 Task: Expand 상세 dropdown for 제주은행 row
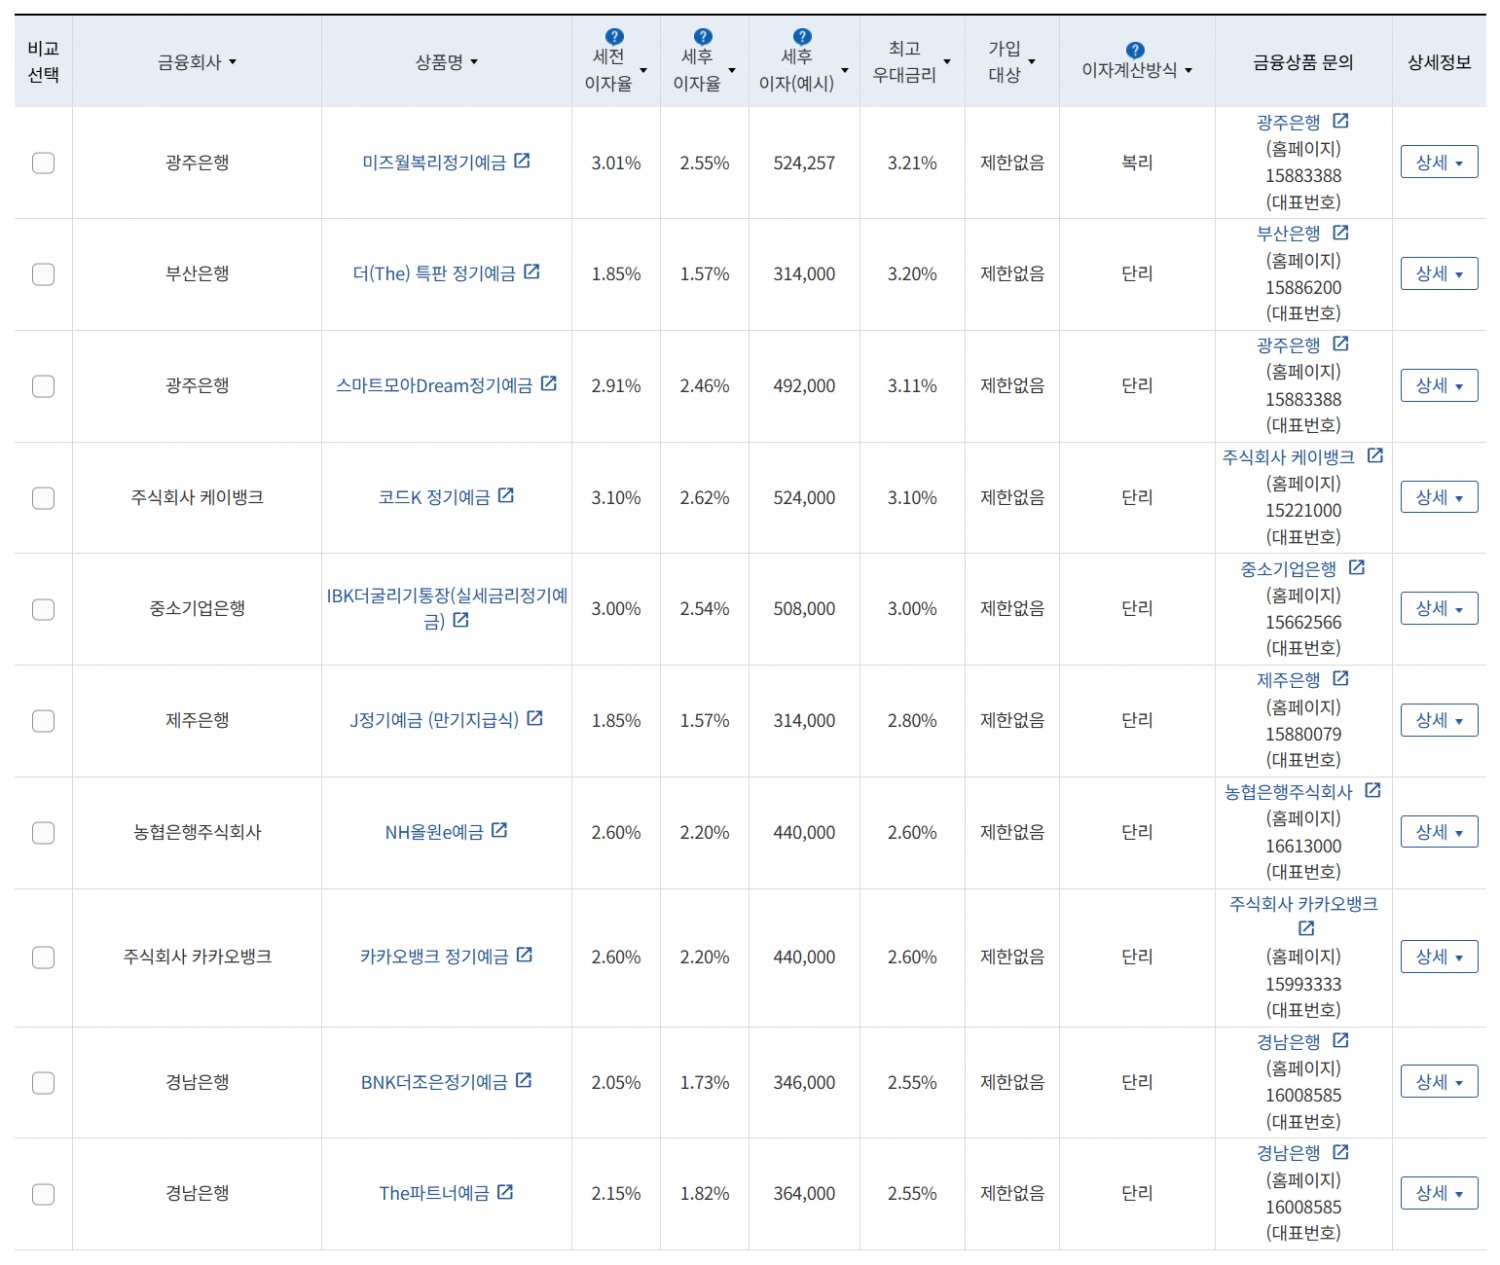click(x=1439, y=720)
